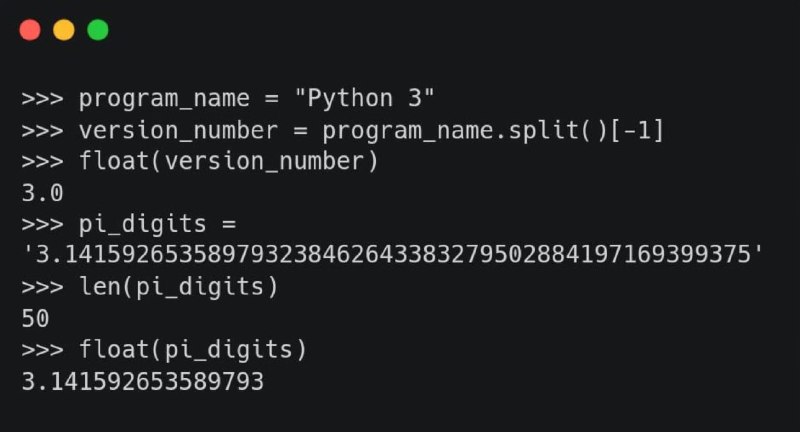Click the 50 output value
Viewport: 800px width, 432px height.
click(35, 319)
